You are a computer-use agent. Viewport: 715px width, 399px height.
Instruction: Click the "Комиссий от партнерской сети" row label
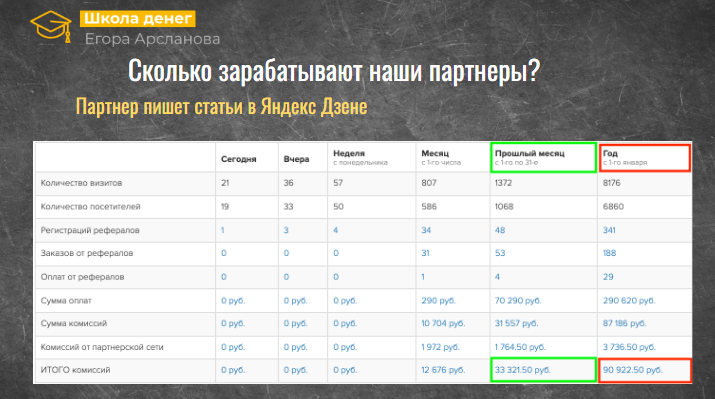(x=102, y=347)
